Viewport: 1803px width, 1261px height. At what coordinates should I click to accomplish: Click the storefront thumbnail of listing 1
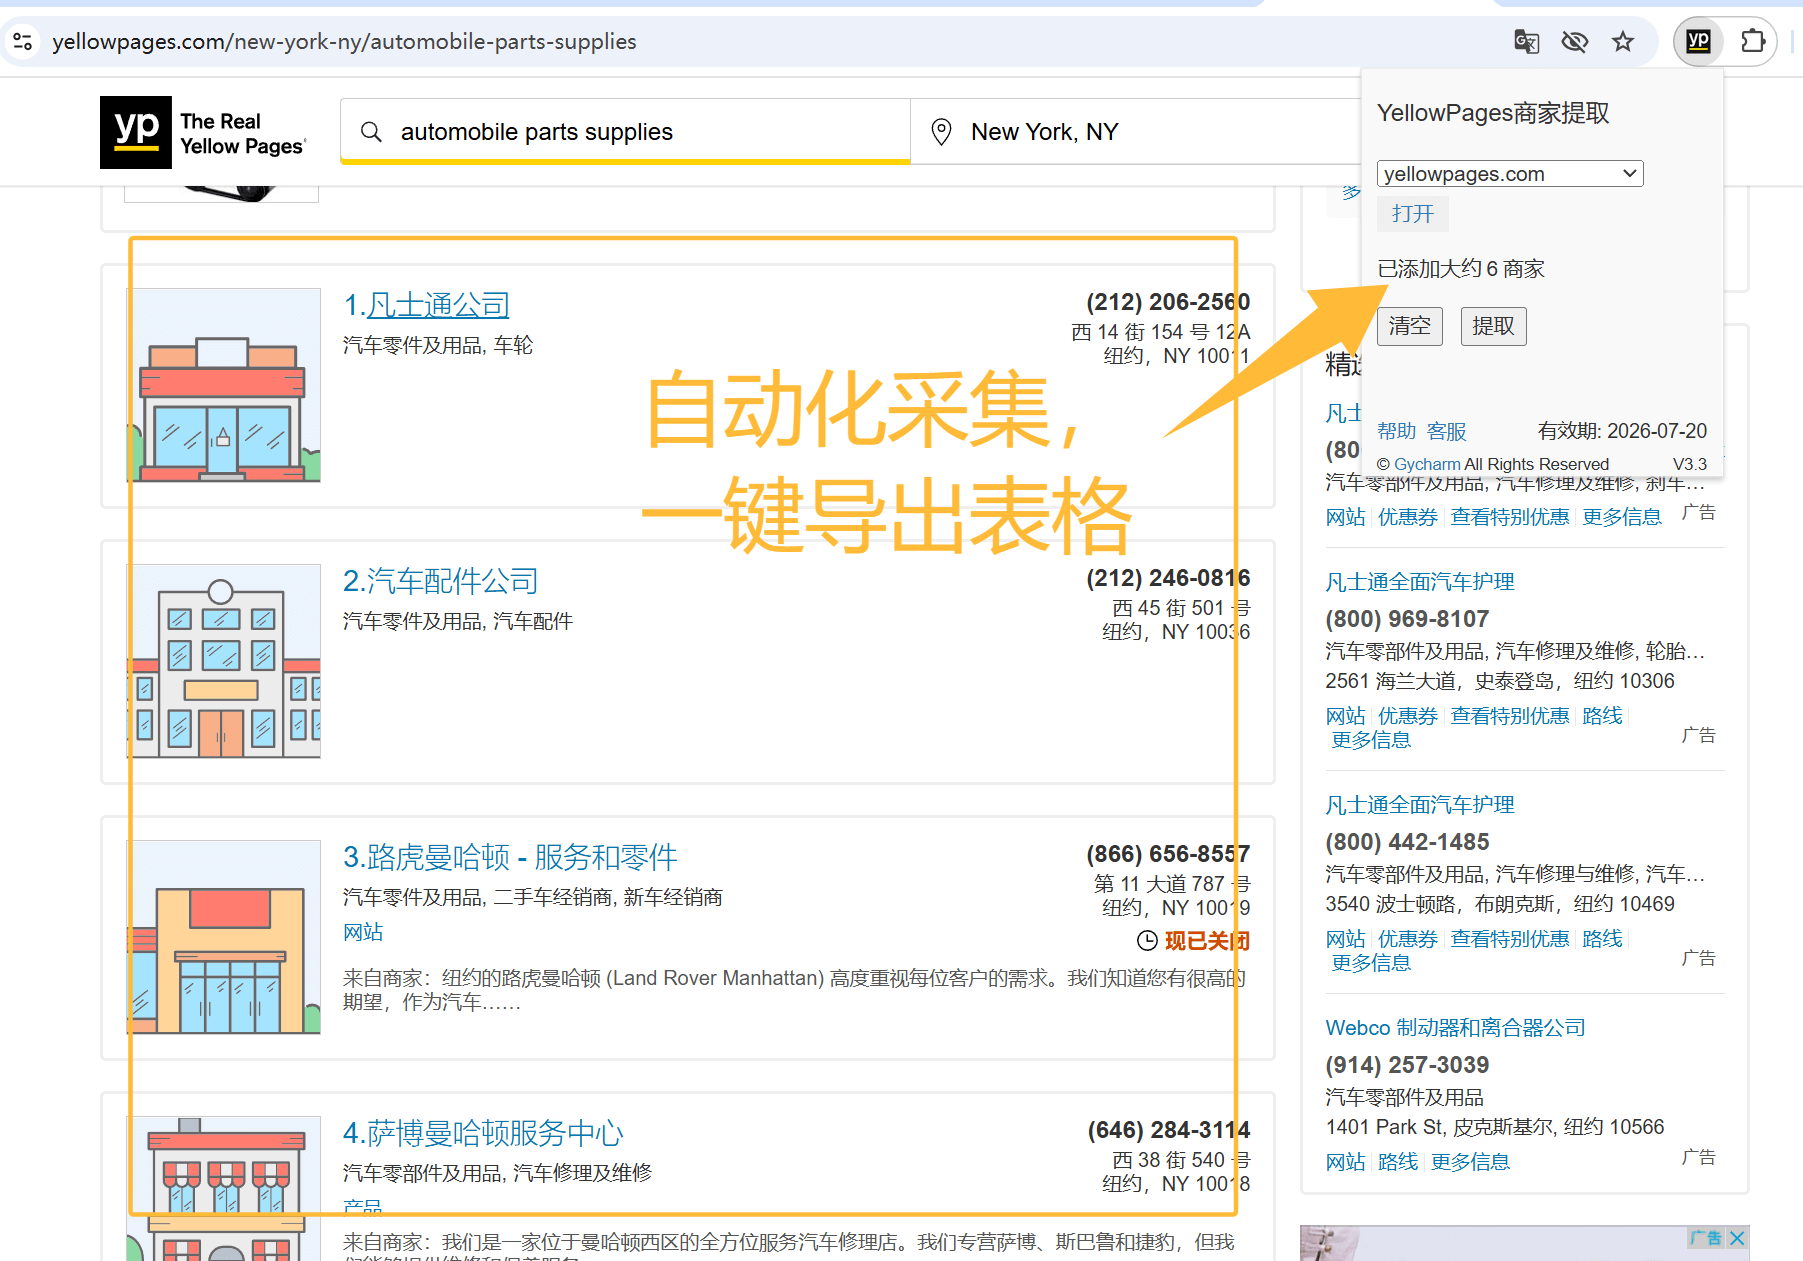(224, 385)
